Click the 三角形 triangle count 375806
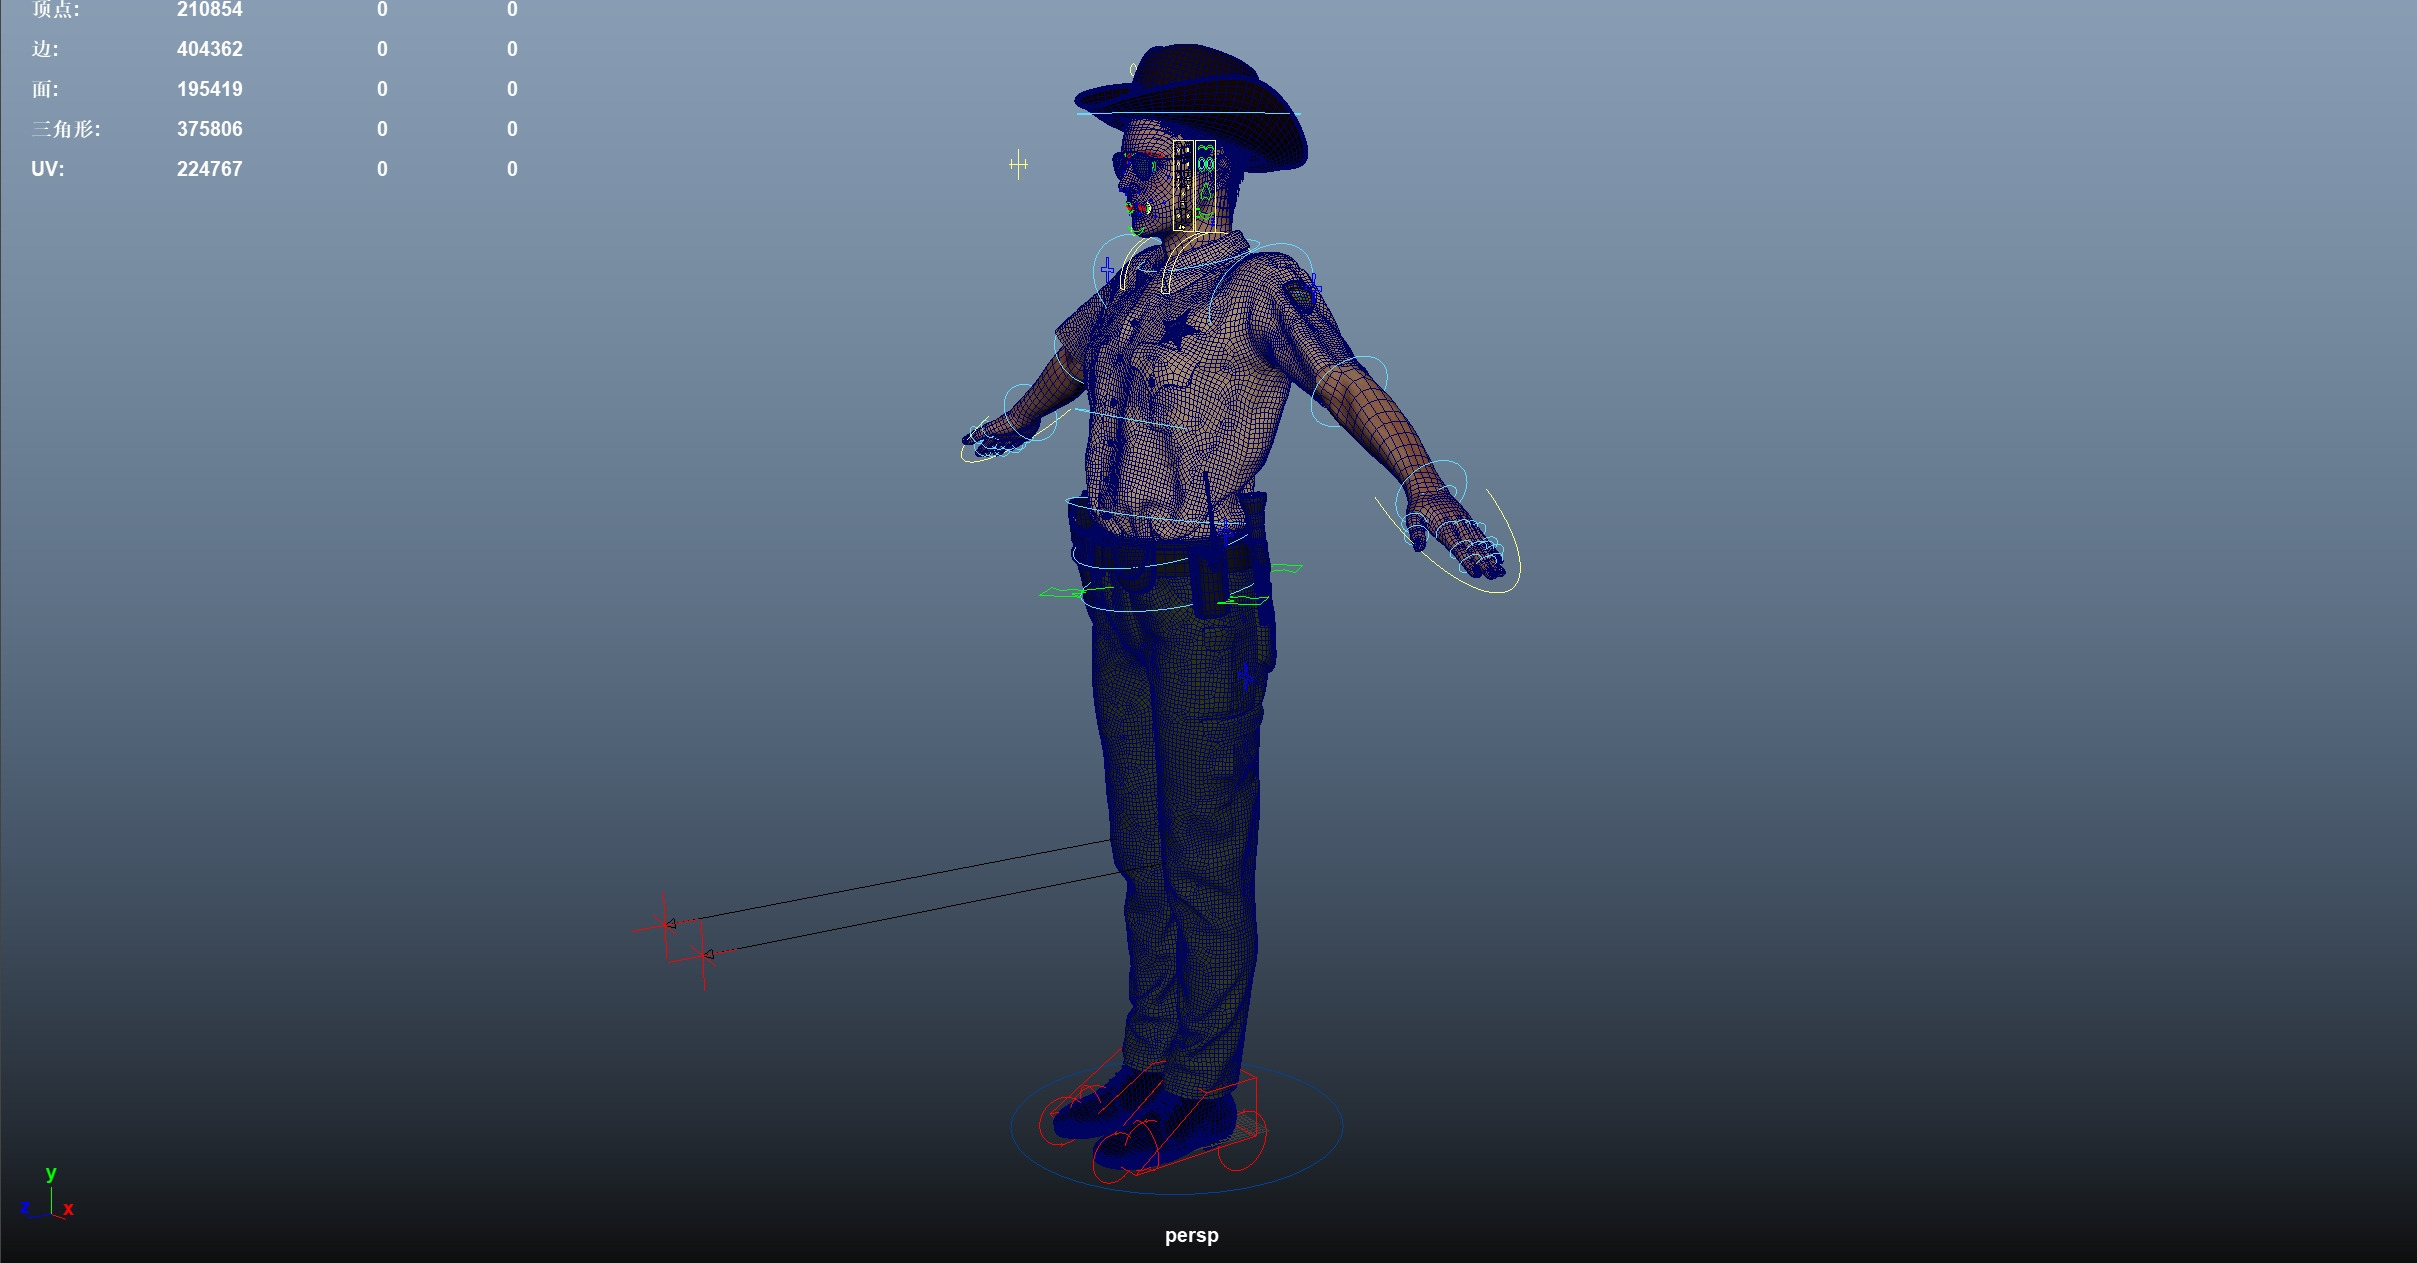The width and height of the screenshot is (2417, 1263). [210, 129]
